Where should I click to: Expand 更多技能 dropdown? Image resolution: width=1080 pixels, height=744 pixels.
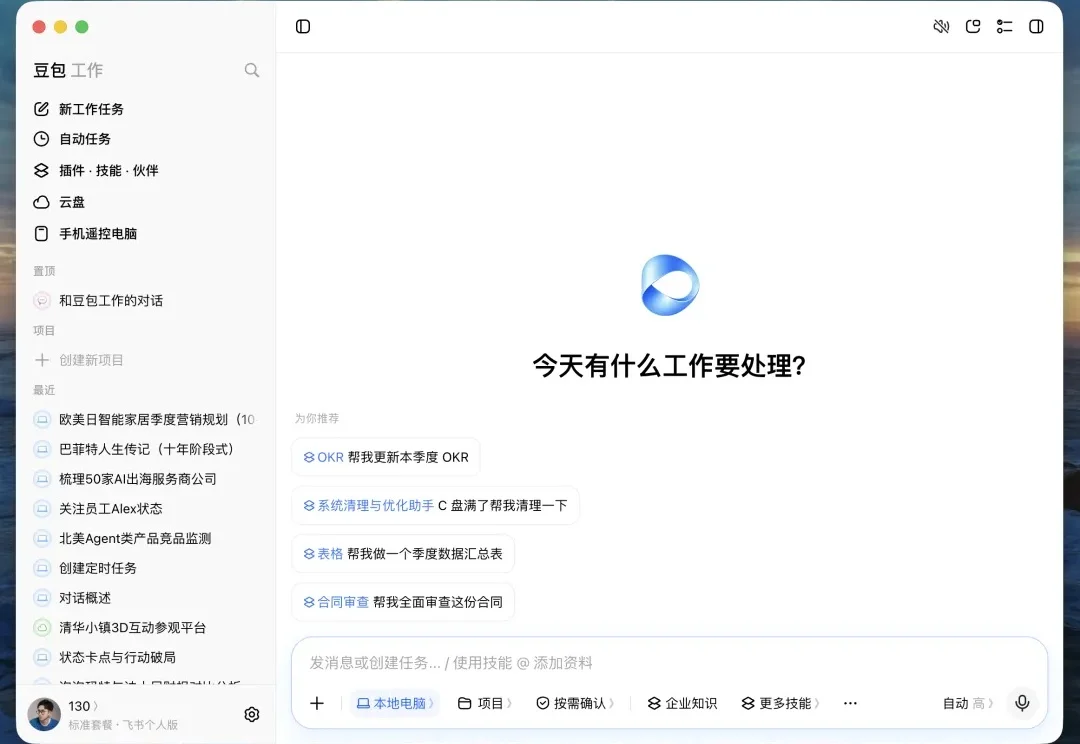coord(780,703)
